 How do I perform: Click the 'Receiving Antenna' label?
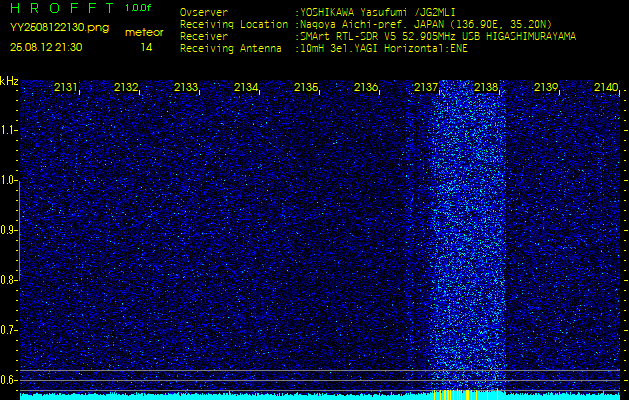pos(231,49)
